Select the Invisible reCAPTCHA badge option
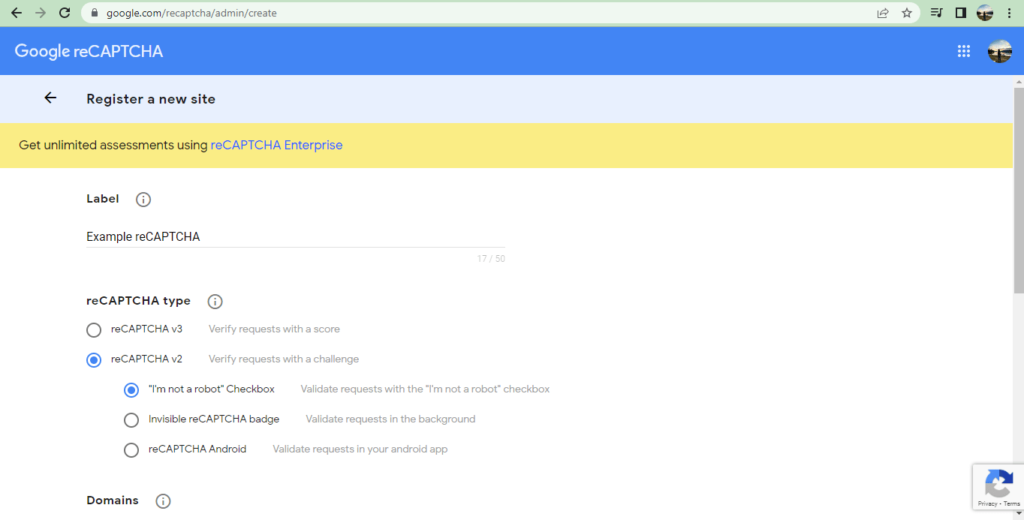 (131, 420)
